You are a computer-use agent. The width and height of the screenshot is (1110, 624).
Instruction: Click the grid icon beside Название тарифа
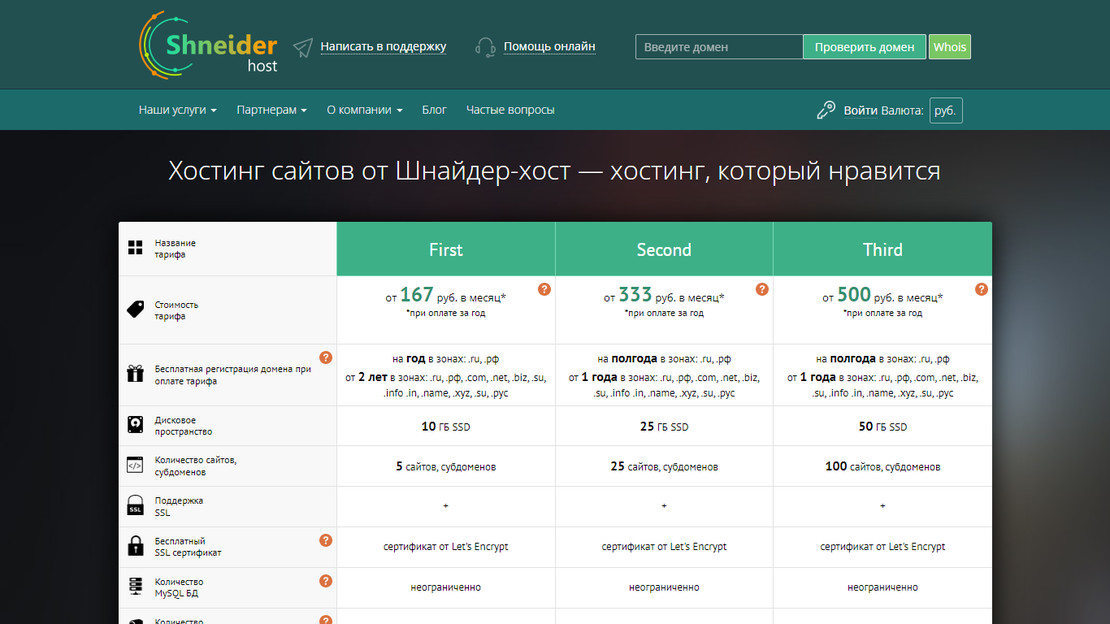(x=135, y=247)
